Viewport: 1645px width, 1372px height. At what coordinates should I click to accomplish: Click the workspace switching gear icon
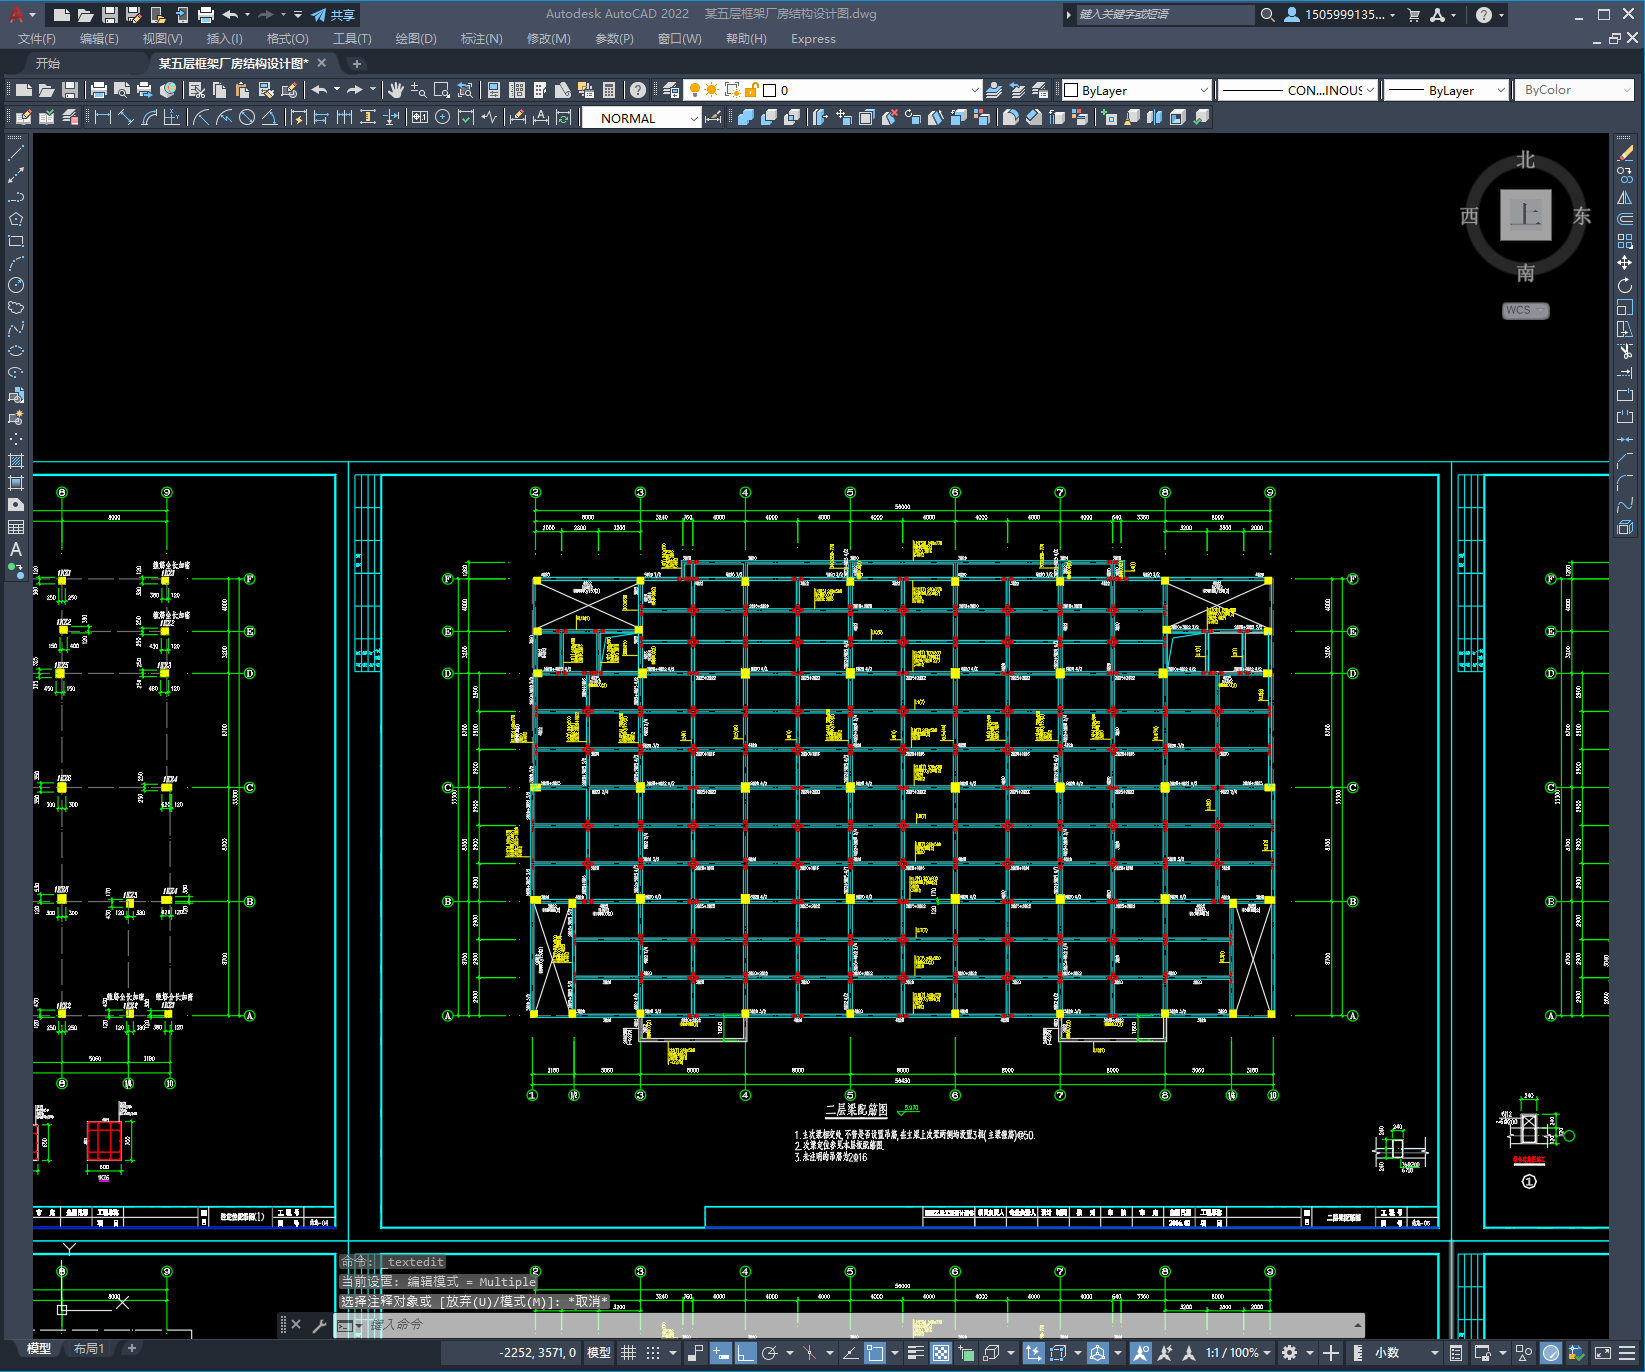(1290, 1353)
